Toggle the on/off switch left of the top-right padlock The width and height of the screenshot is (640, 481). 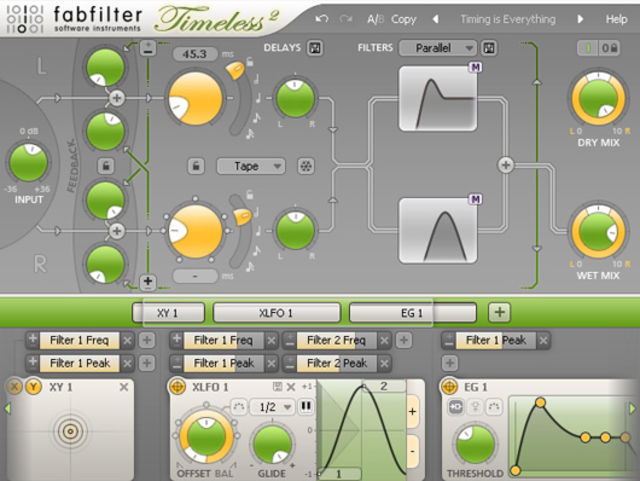point(587,48)
